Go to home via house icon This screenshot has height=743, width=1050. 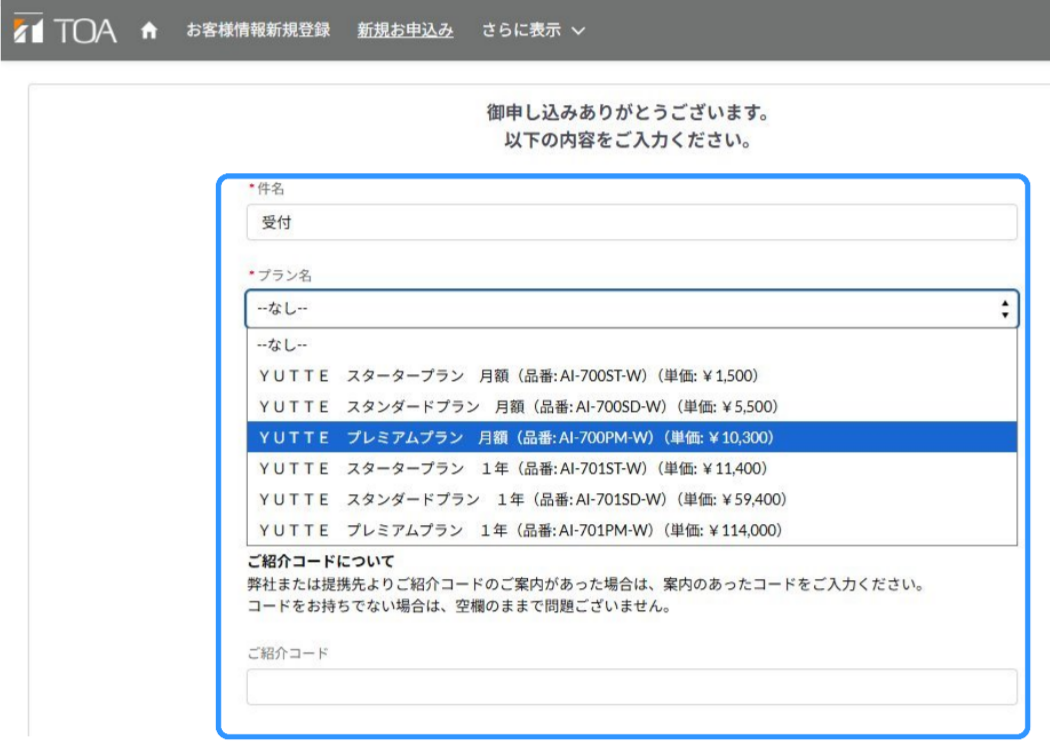[x=149, y=30]
